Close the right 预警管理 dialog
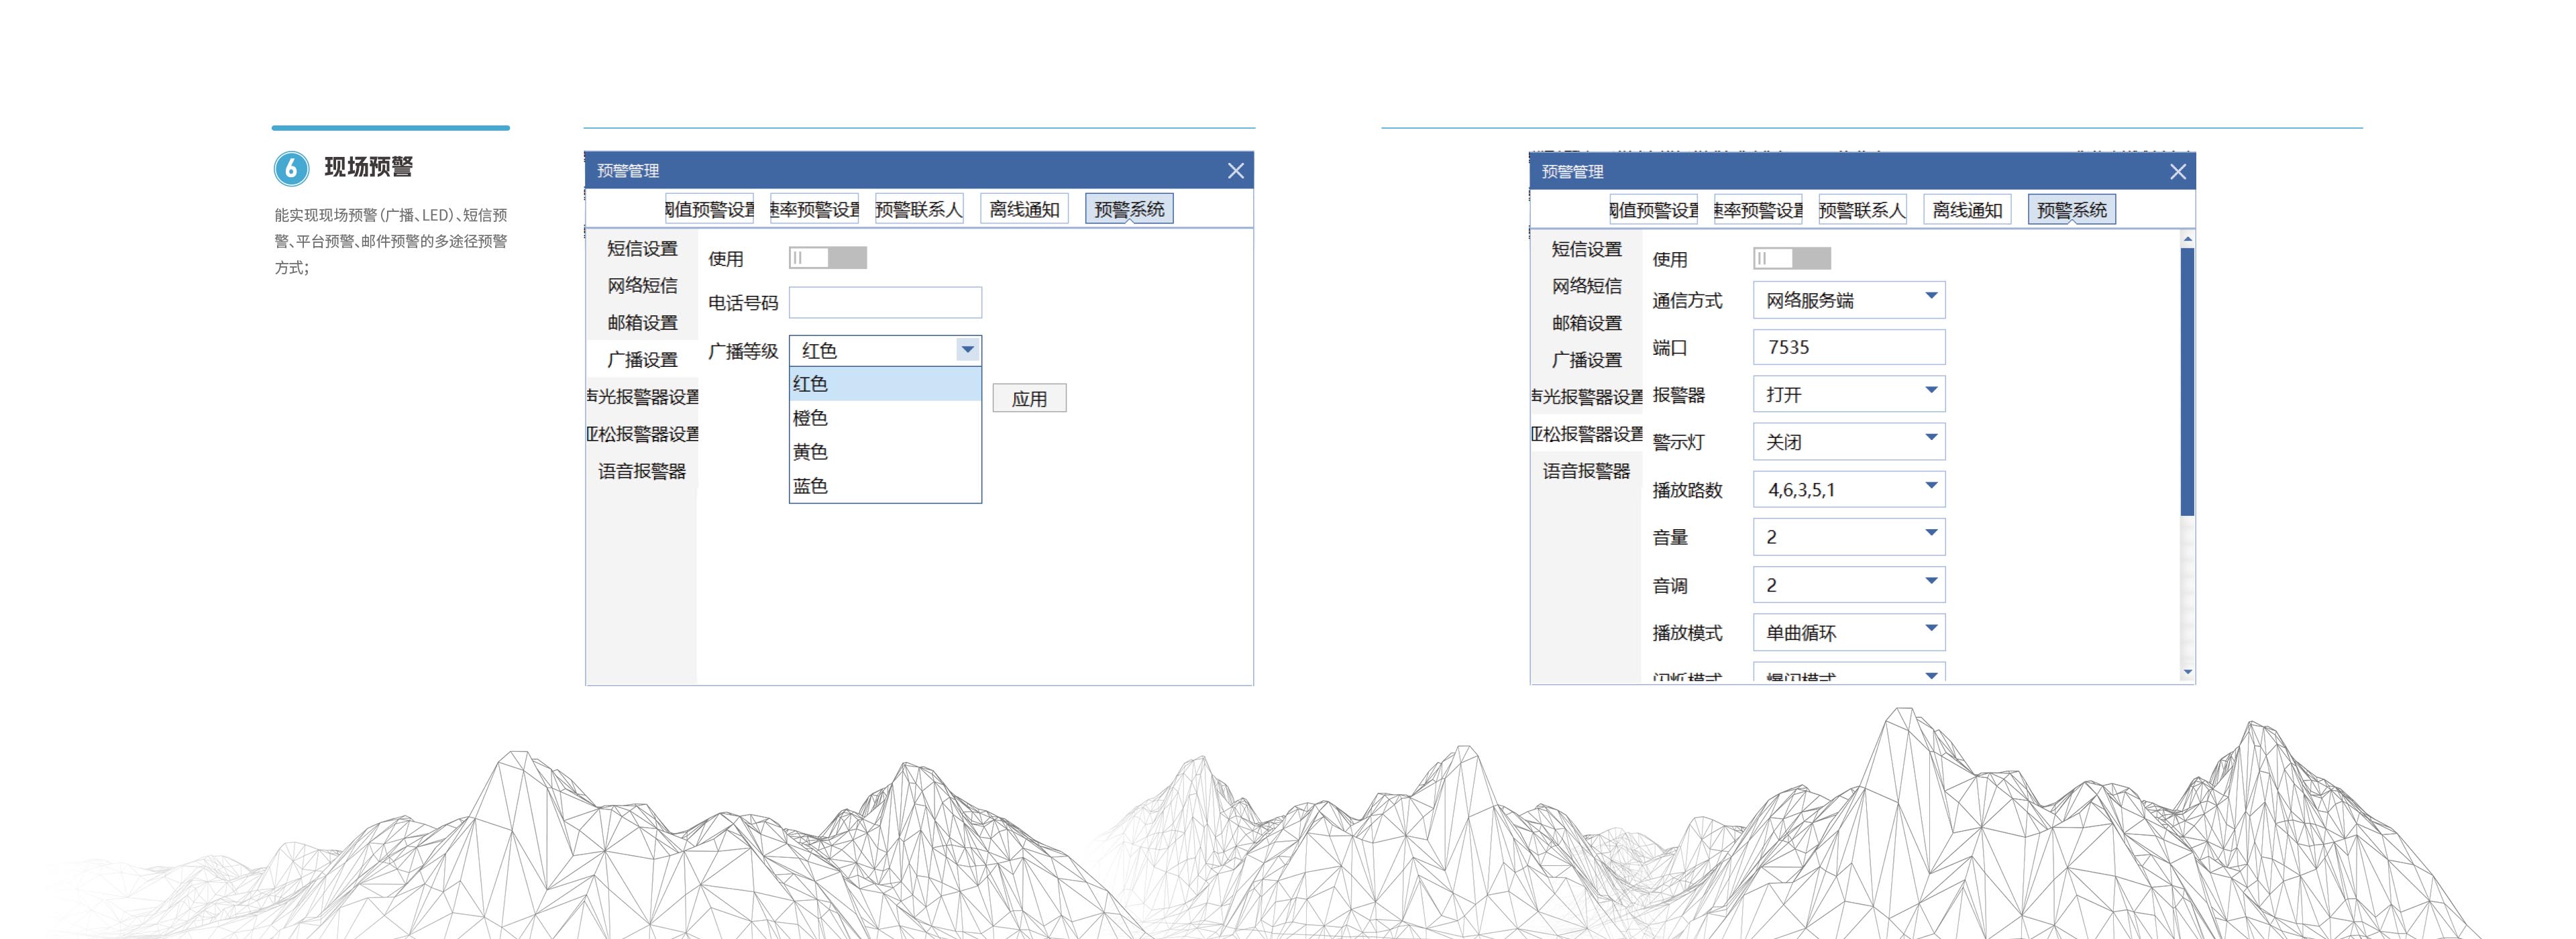Image resolution: width=2576 pixels, height=939 pixels. [x=2177, y=172]
